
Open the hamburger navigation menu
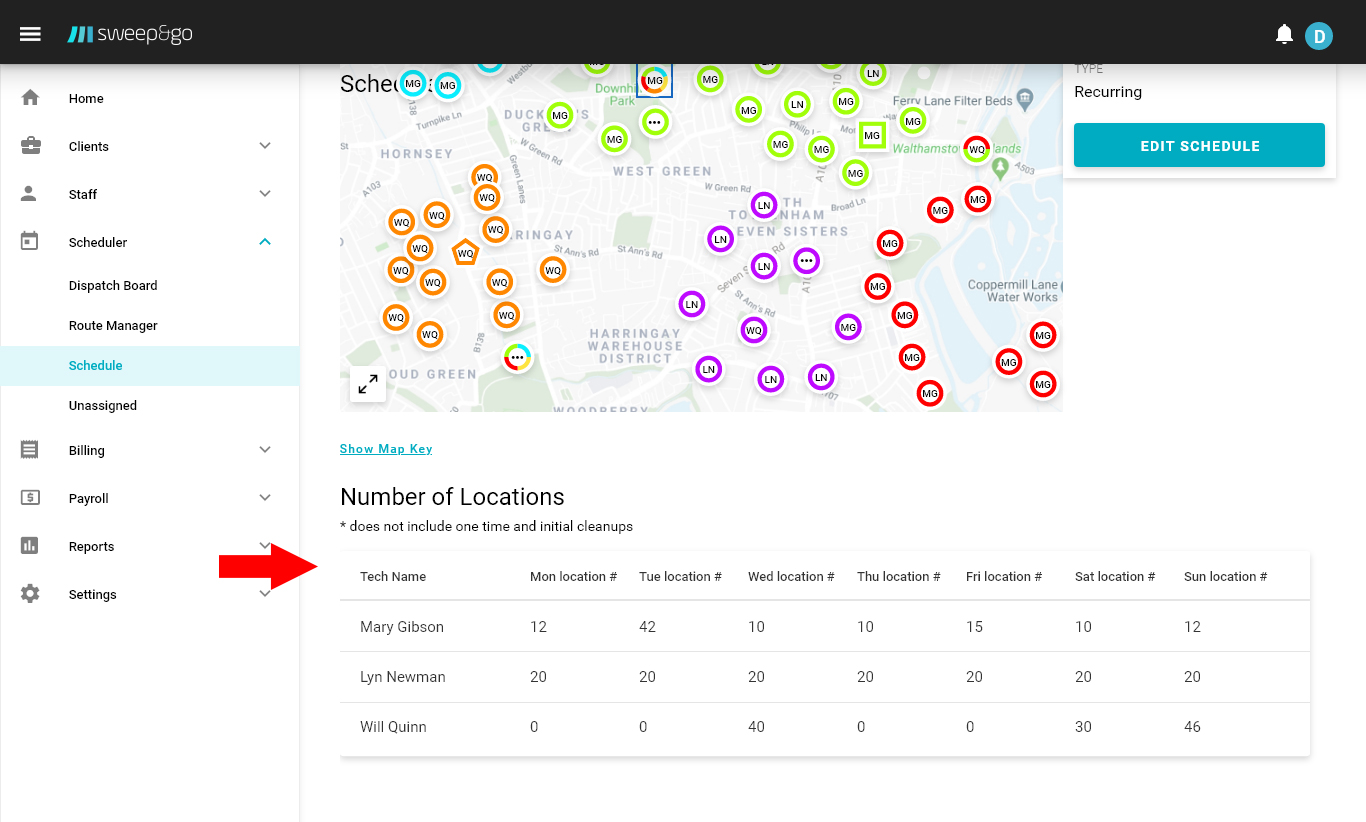pos(30,34)
